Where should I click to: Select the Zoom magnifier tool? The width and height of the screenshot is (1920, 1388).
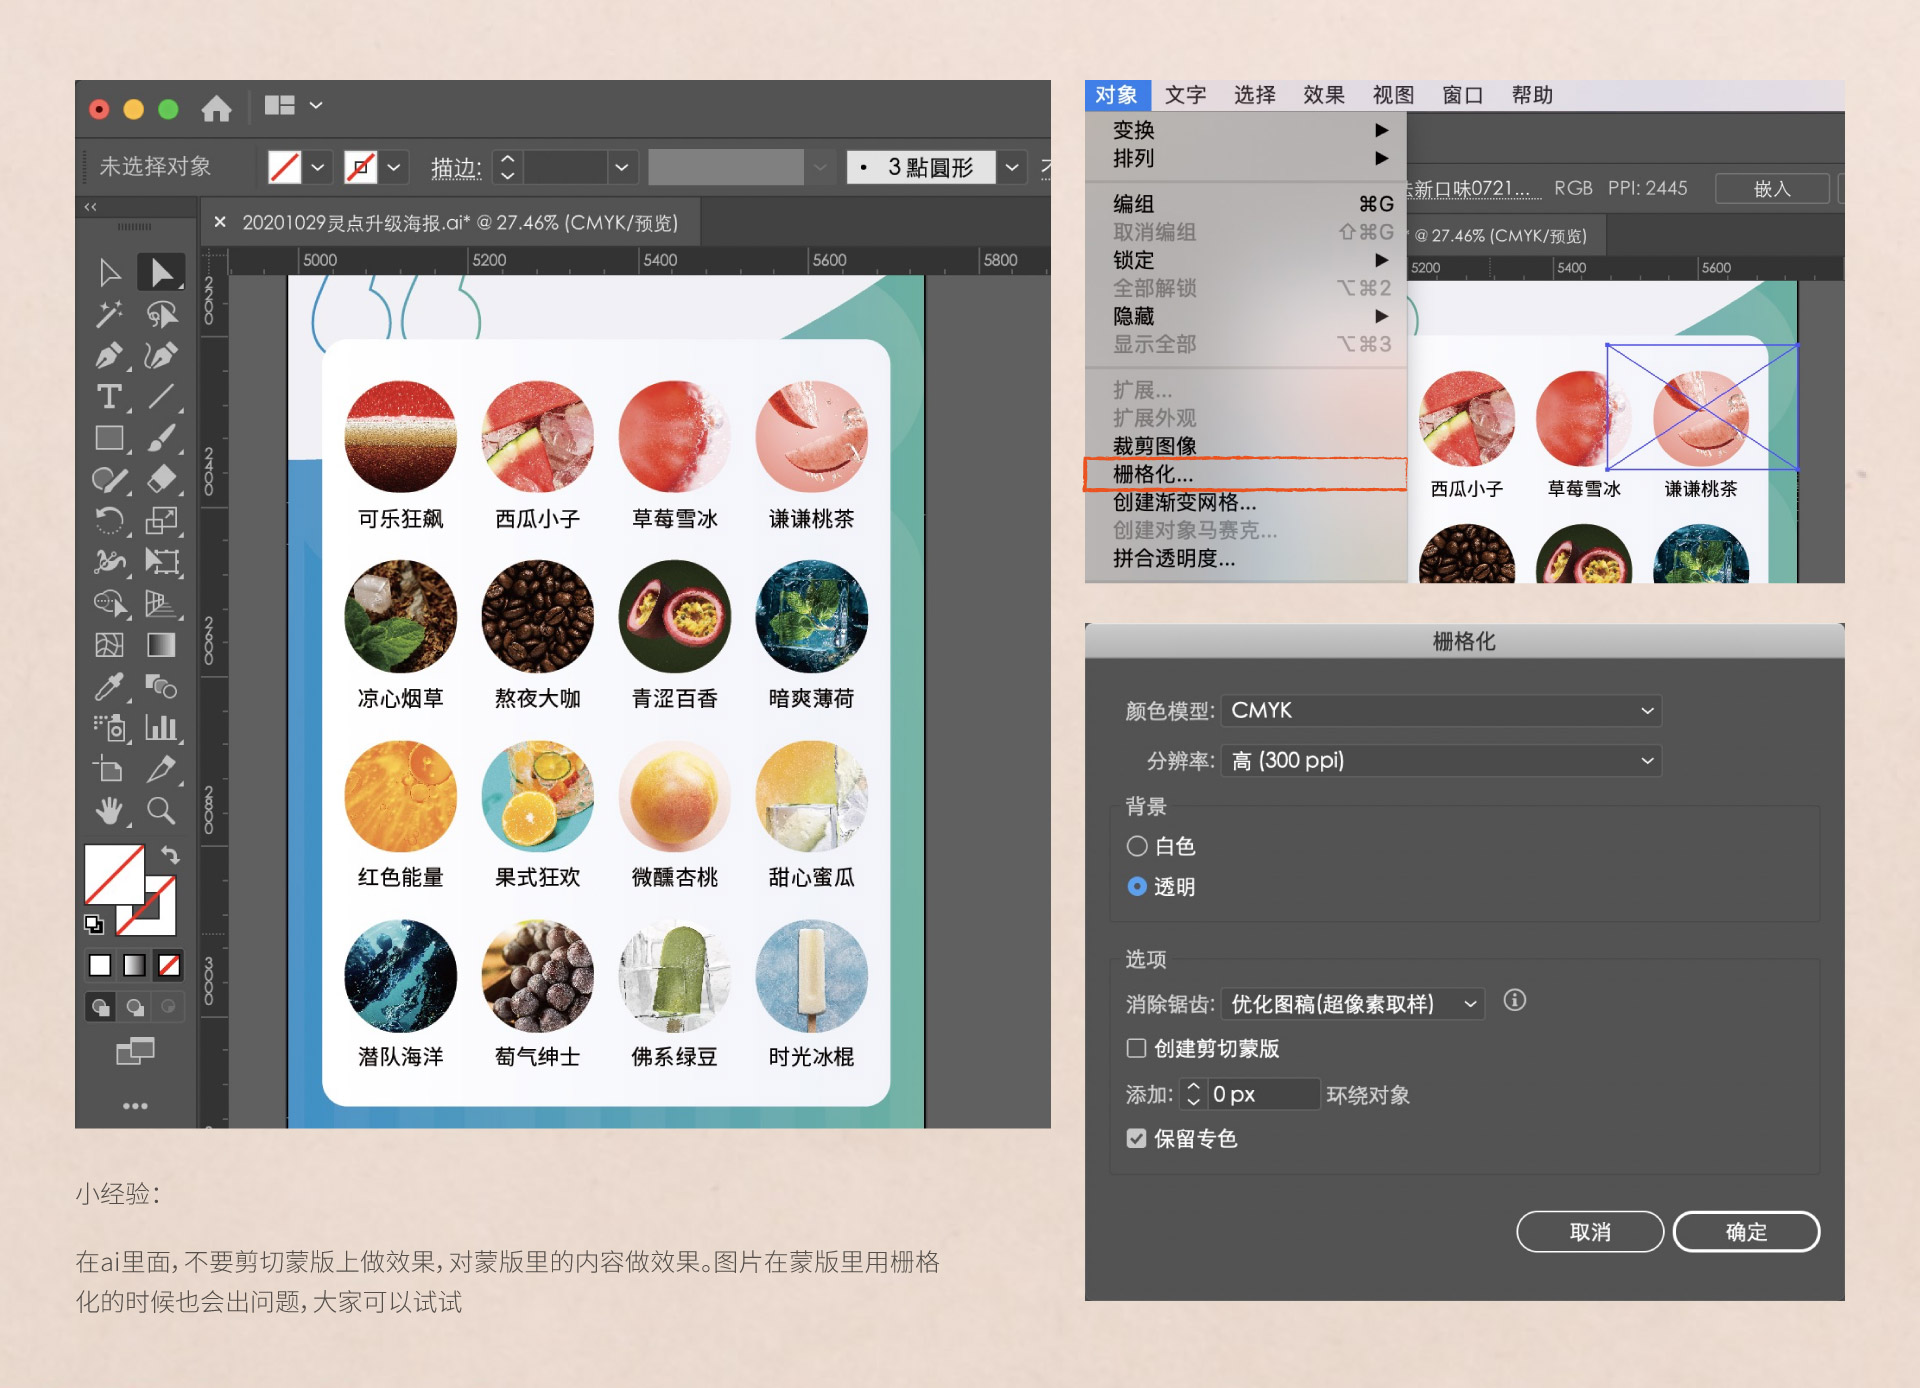(161, 810)
